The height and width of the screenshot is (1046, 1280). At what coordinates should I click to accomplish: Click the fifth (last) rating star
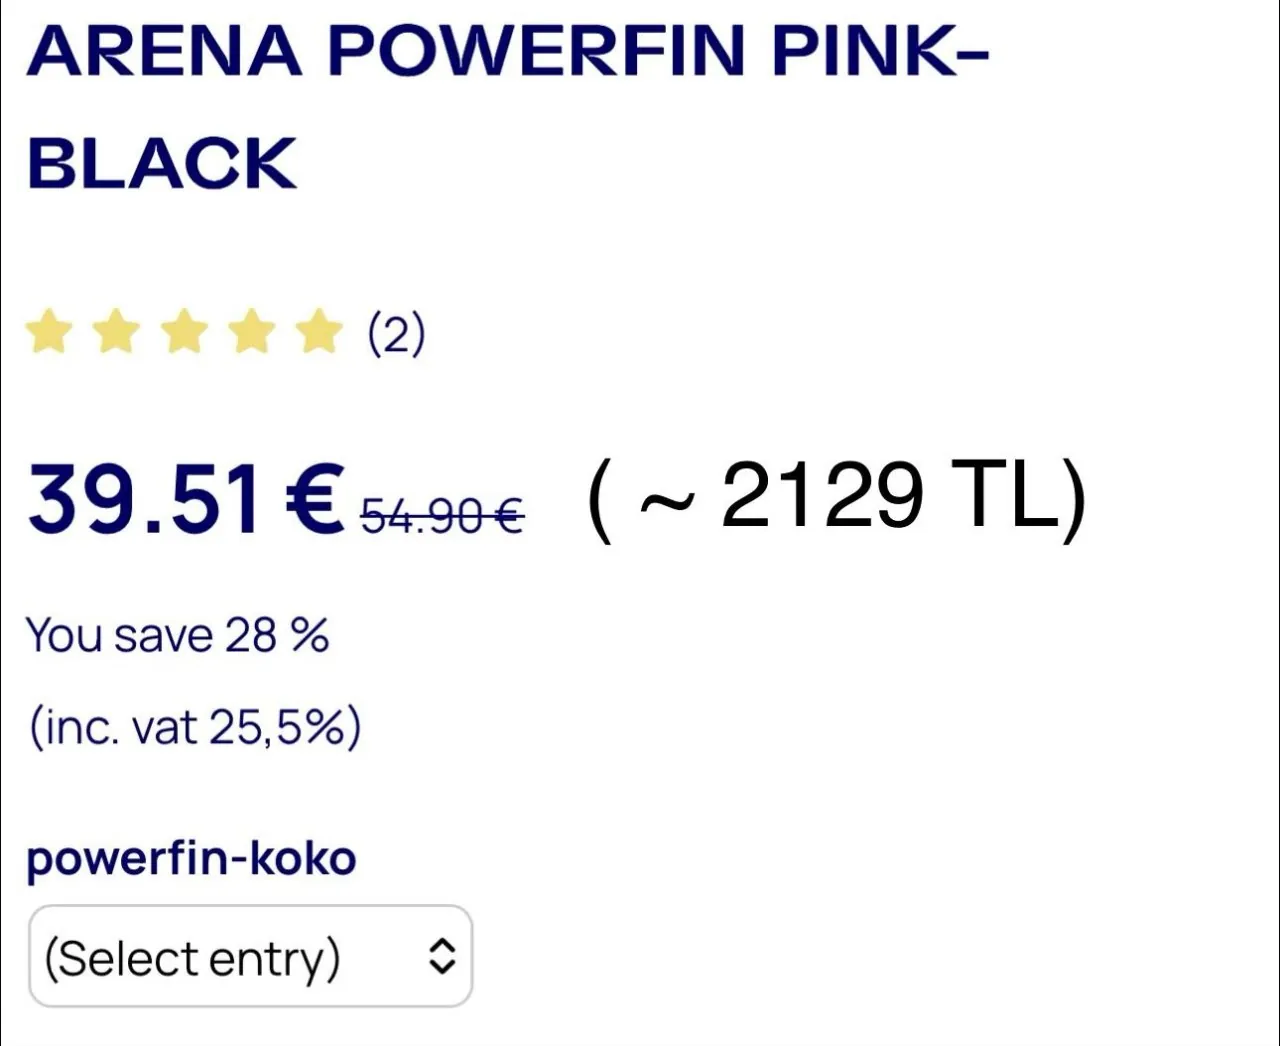pyautogui.click(x=320, y=332)
